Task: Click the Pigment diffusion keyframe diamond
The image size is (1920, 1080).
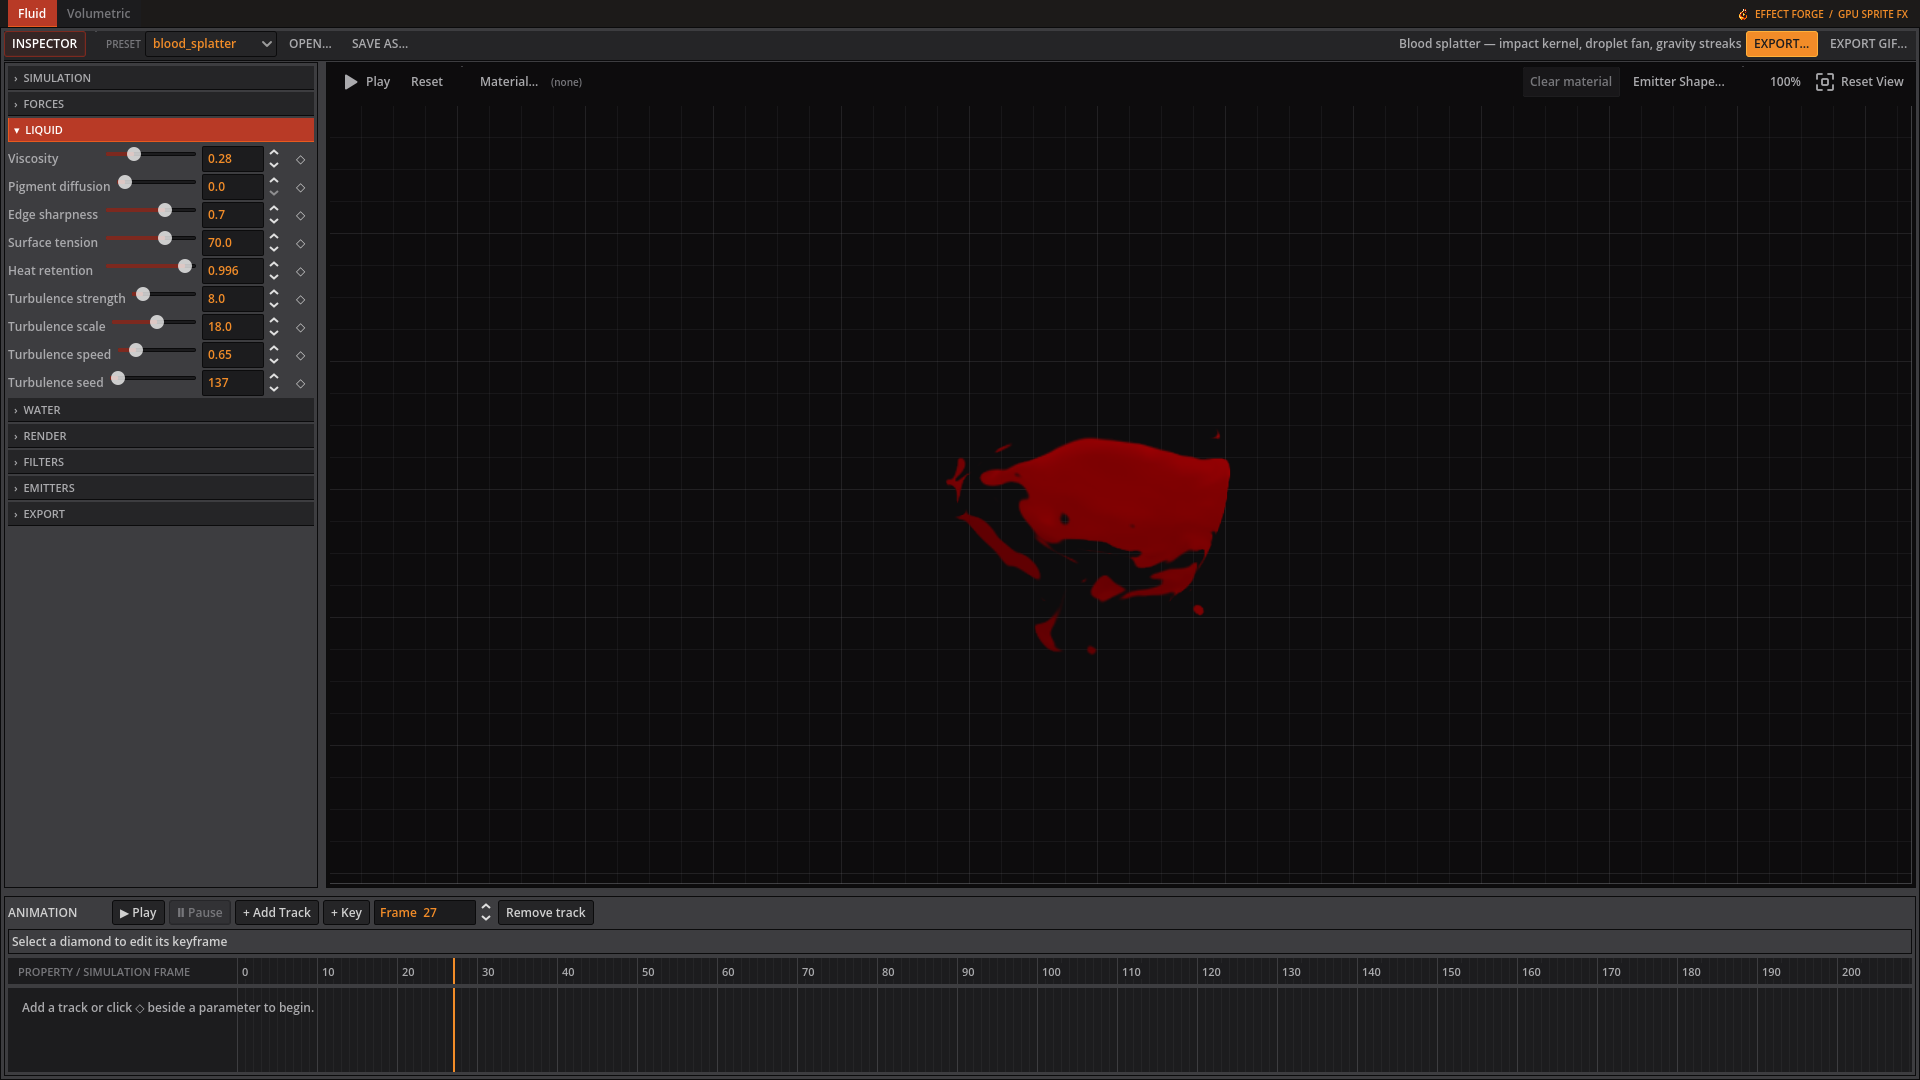Action: pos(300,187)
